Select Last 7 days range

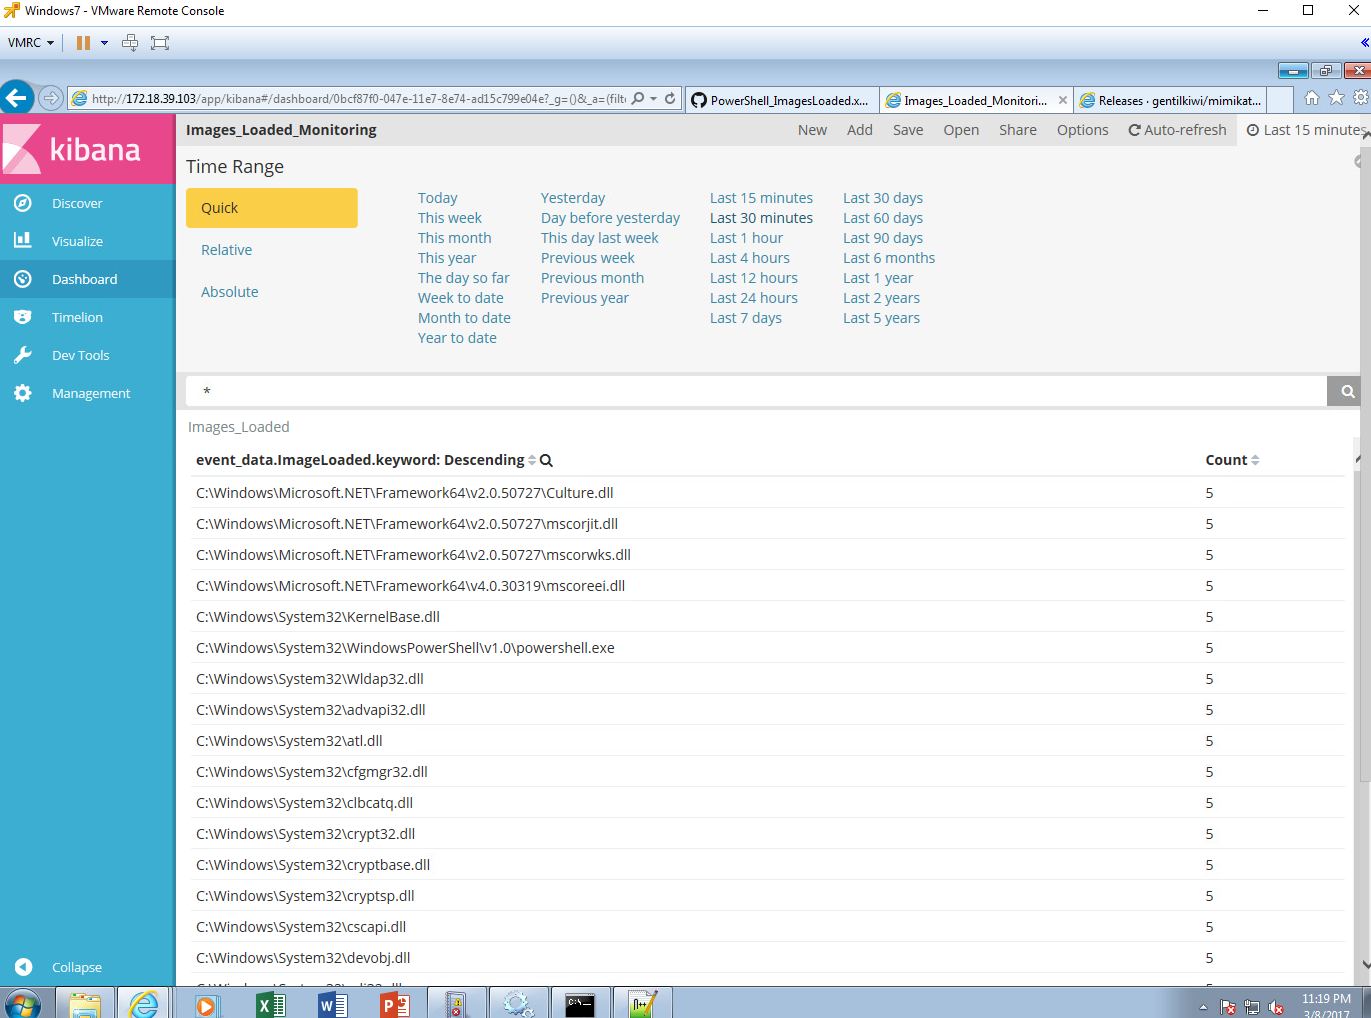tap(746, 318)
